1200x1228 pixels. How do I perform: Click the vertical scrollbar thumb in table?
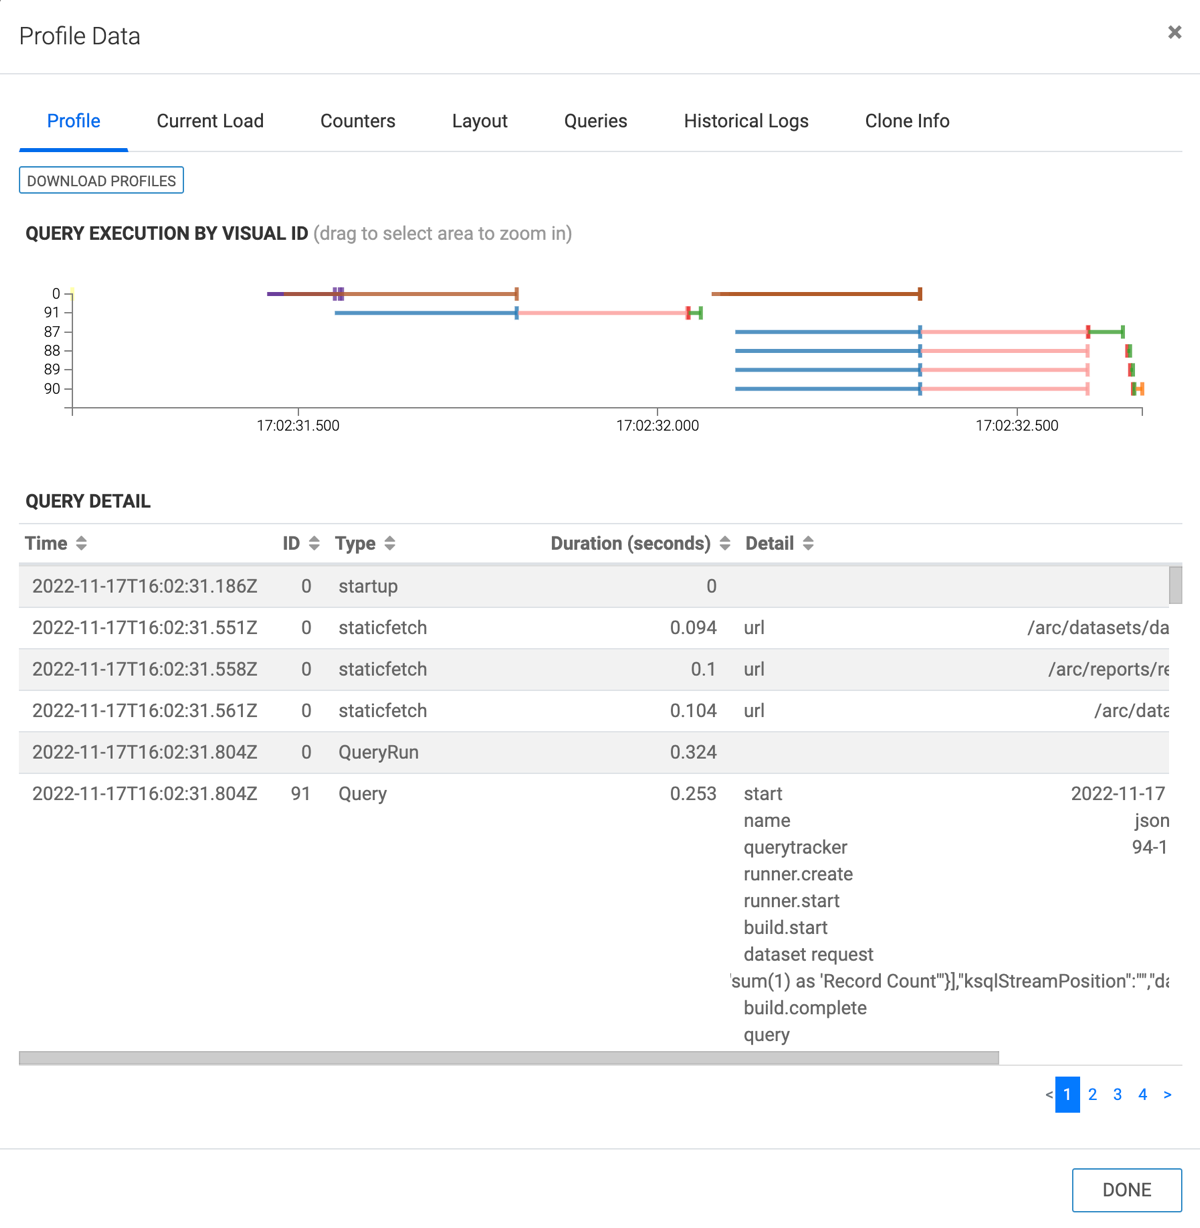pos(1176,585)
